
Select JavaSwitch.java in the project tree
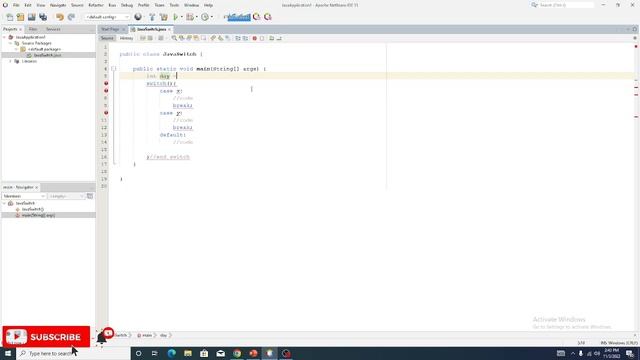coord(47,55)
